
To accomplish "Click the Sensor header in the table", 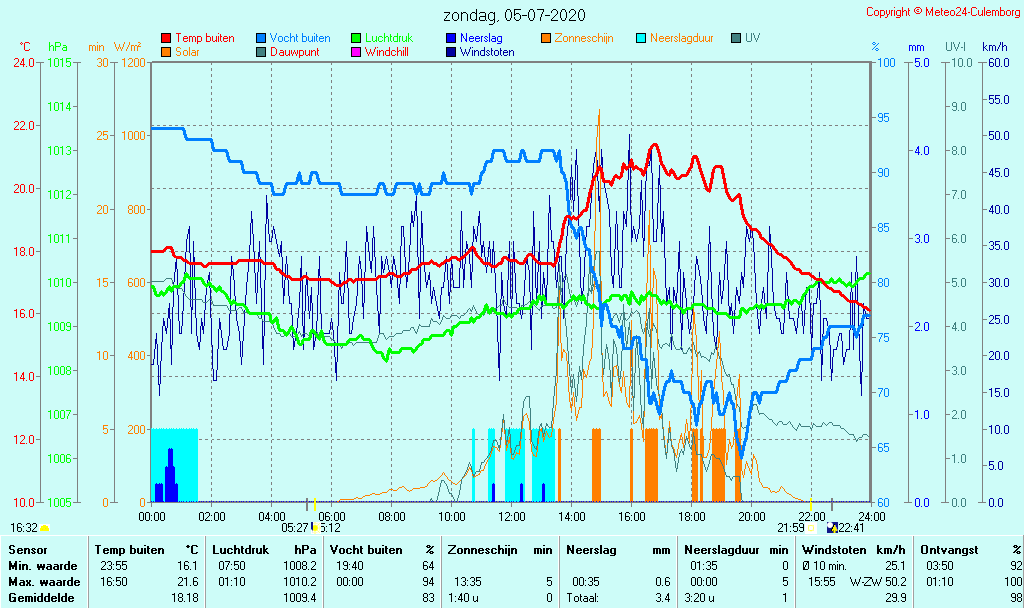I will coord(27,550).
